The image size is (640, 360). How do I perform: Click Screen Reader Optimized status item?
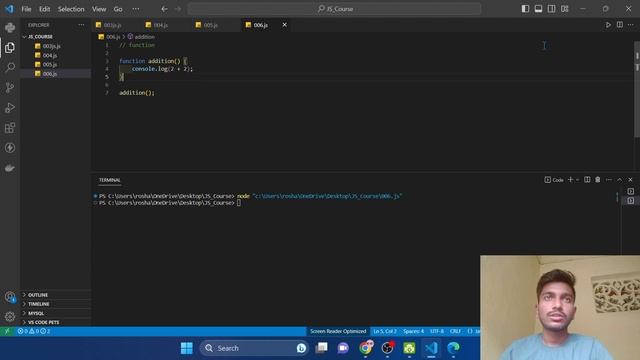pyautogui.click(x=338, y=331)
